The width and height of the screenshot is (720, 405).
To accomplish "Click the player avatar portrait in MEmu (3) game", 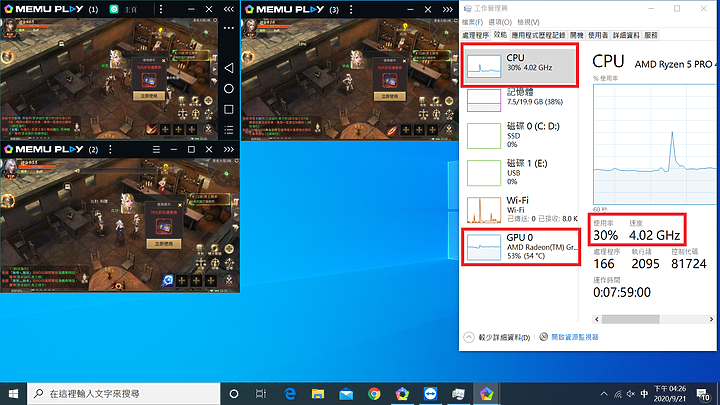I will 250,28.
